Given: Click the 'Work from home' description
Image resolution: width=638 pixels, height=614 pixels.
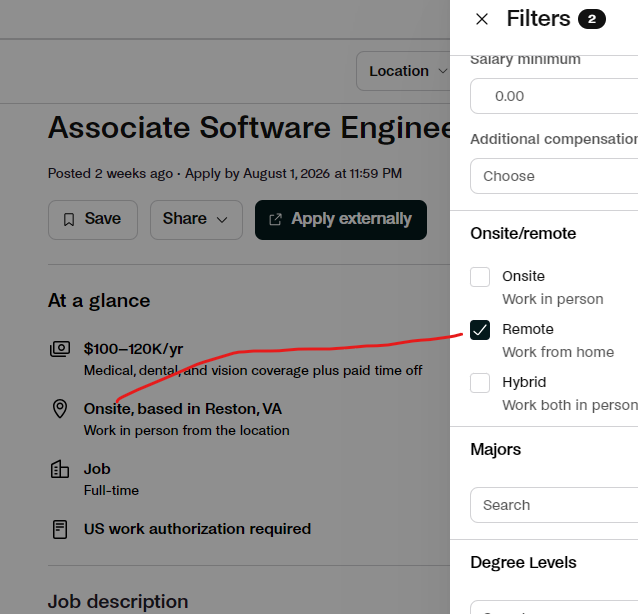Looking at the screenshot, I should (x=558, y=352).
